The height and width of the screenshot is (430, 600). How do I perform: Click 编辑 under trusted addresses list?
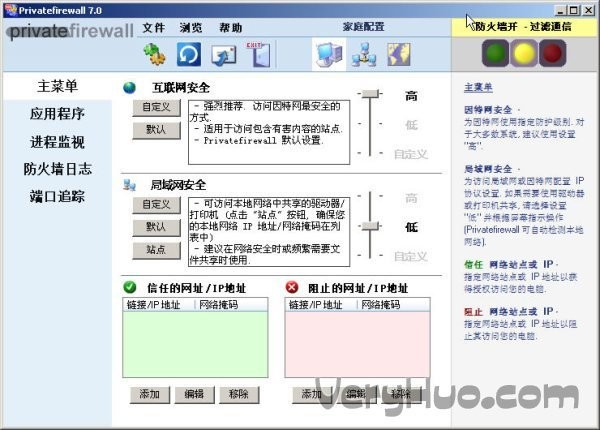point(194,394)
